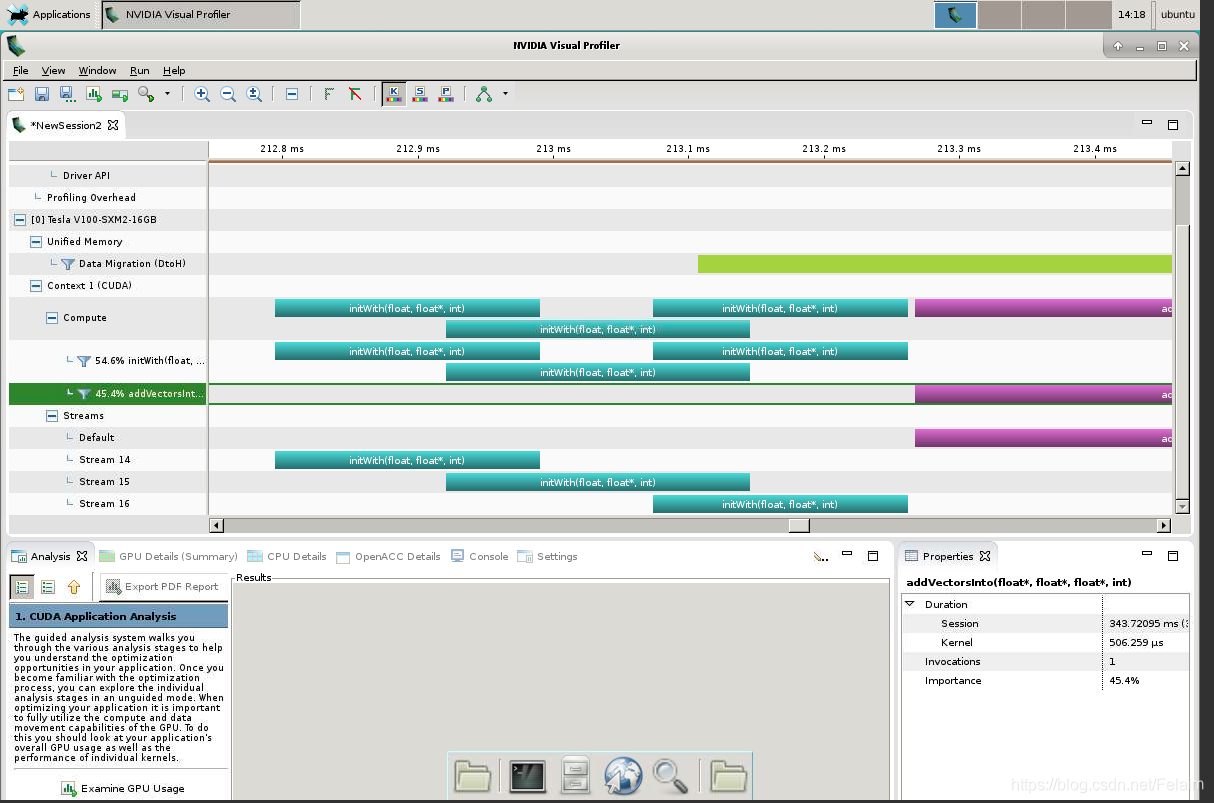Collapse the Duration property group
1214x803 pixels.
tap(910, 605)
